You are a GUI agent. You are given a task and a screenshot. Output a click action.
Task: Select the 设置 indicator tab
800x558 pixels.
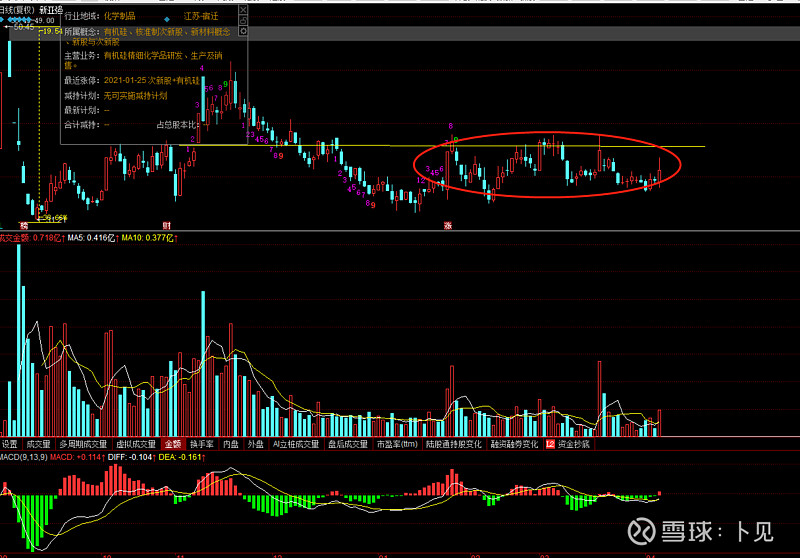10,443
